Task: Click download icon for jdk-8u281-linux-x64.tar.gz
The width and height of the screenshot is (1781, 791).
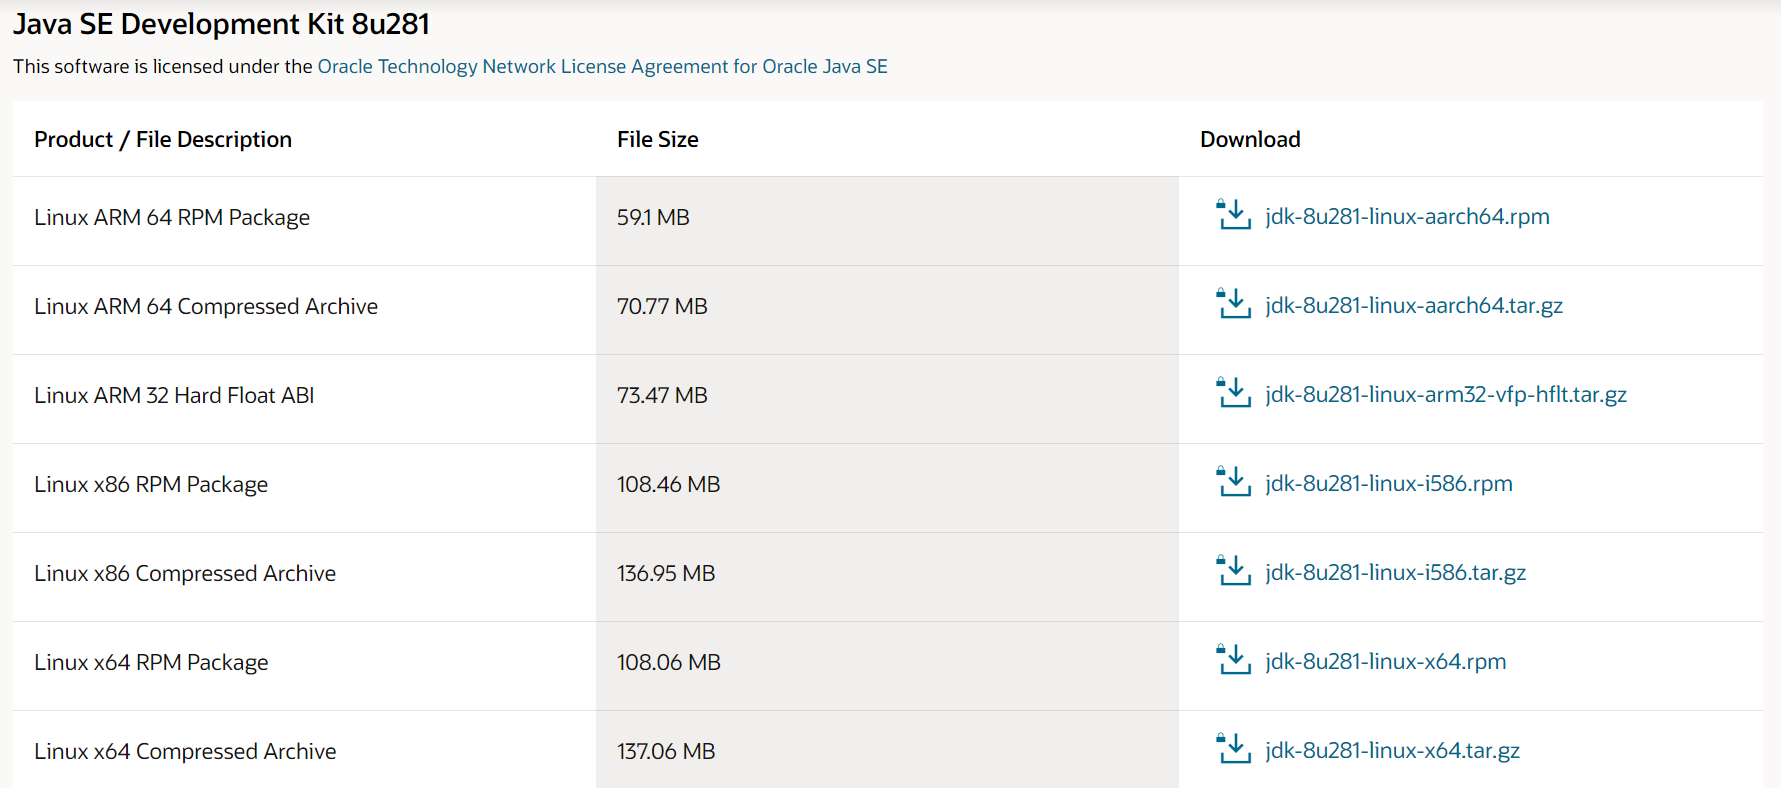Action: click(x=1233, y=749)
